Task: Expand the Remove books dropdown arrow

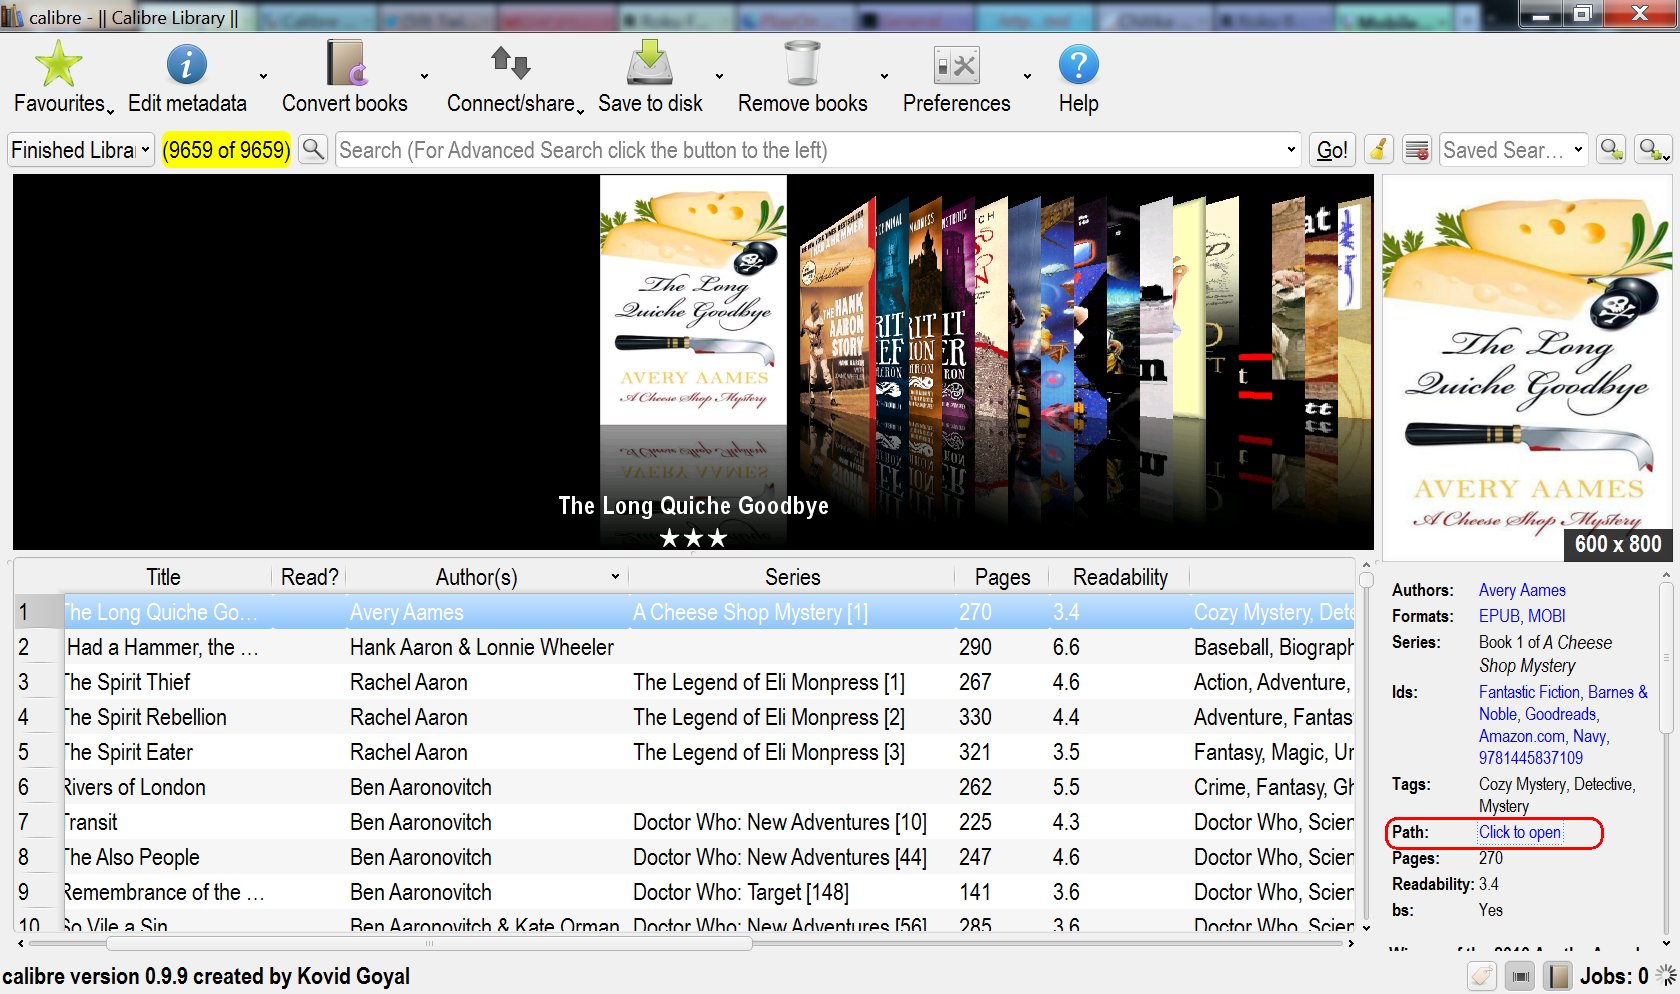Action: coord(884,76)
